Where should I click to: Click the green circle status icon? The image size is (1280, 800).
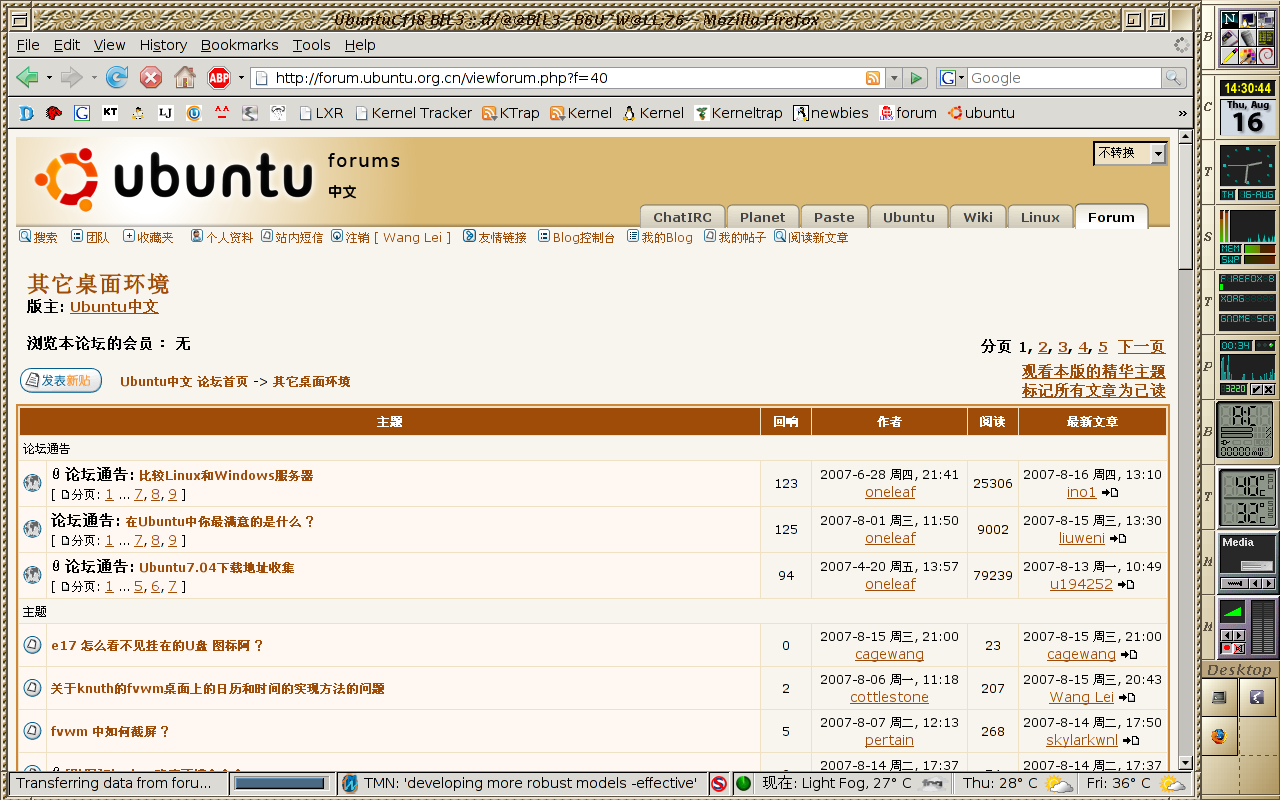743,784
